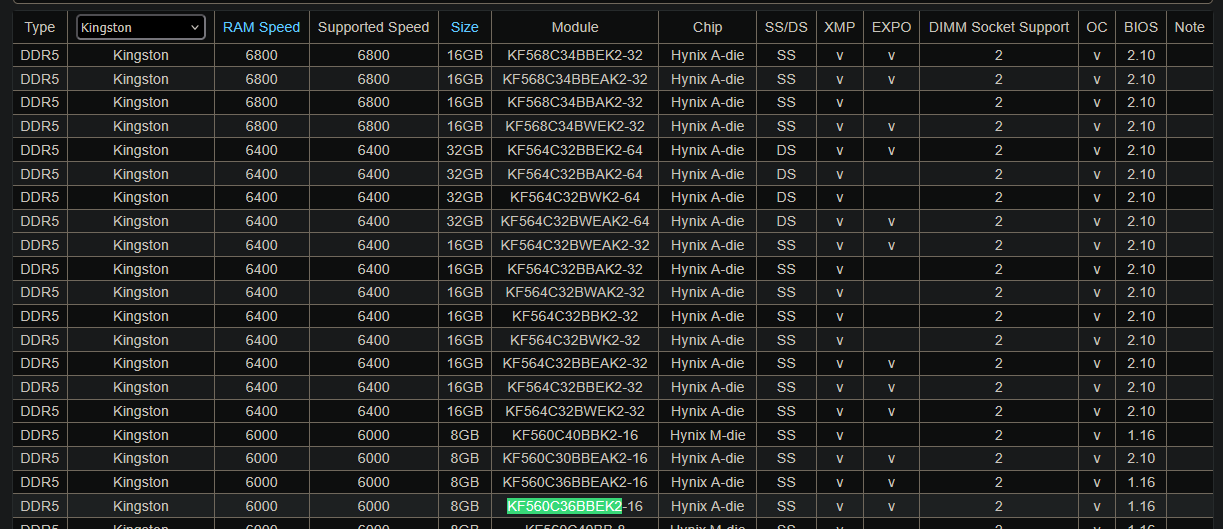Select module KF564C32BBAK2-32
Viewport: 1223px width, 529px height.
tap(575, 269)
